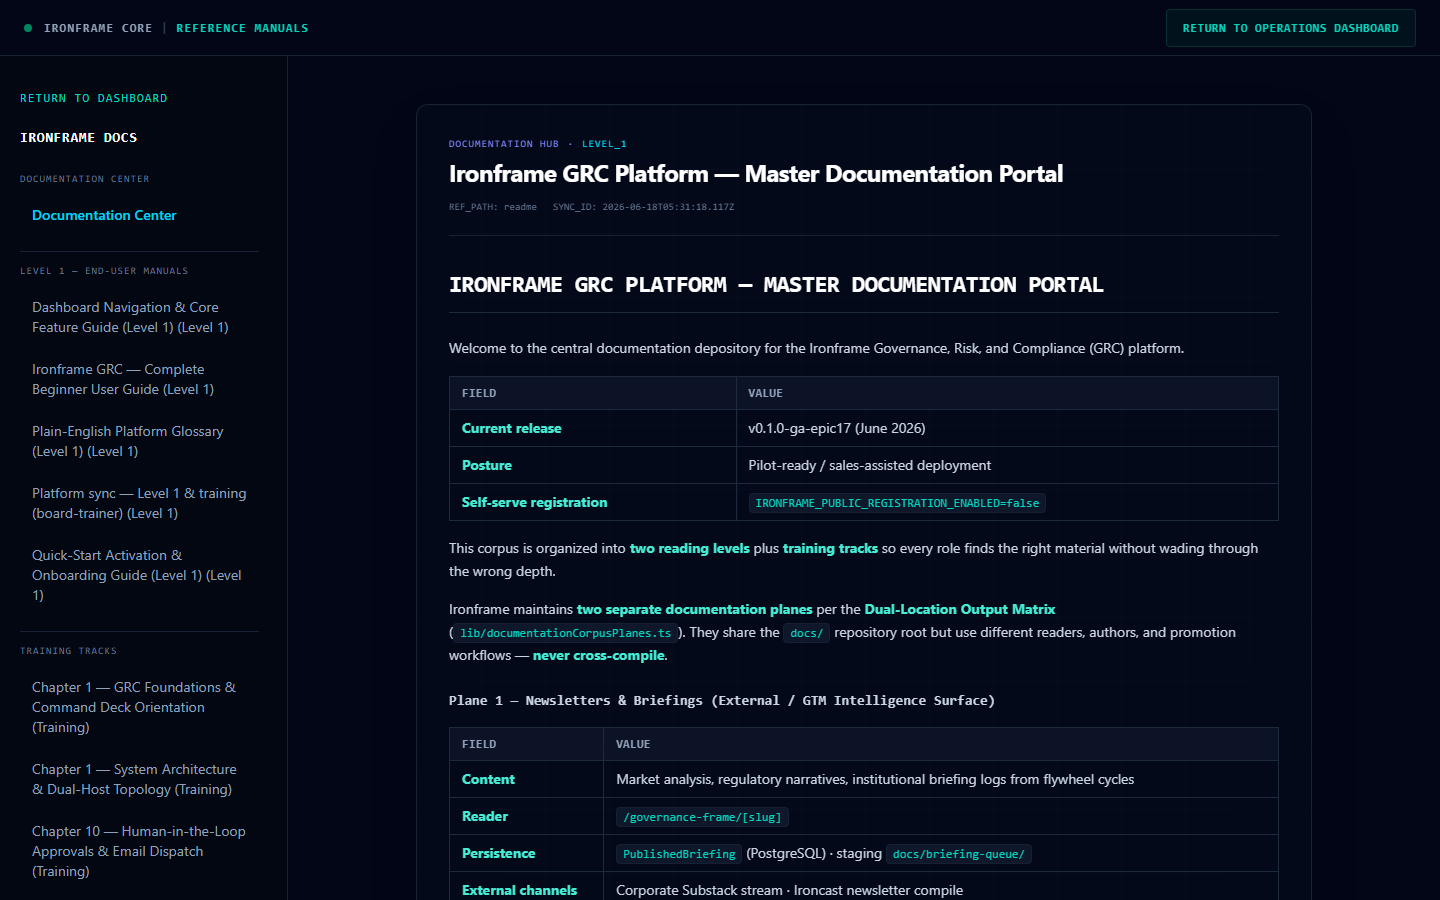Click LEVEL 1 — END-USER MANUALS section label
This screenshot has height=900, width=1440.
point(104,271)
